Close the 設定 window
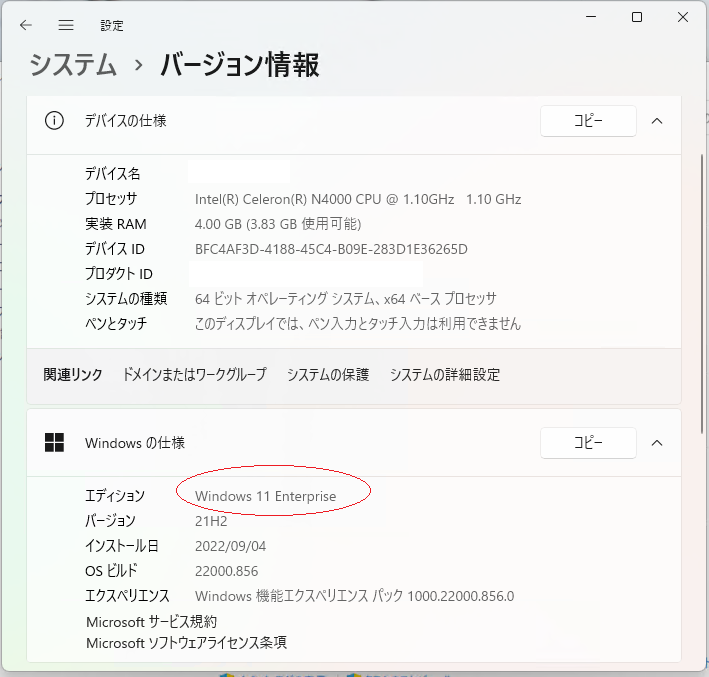 (x=683, y=17)
